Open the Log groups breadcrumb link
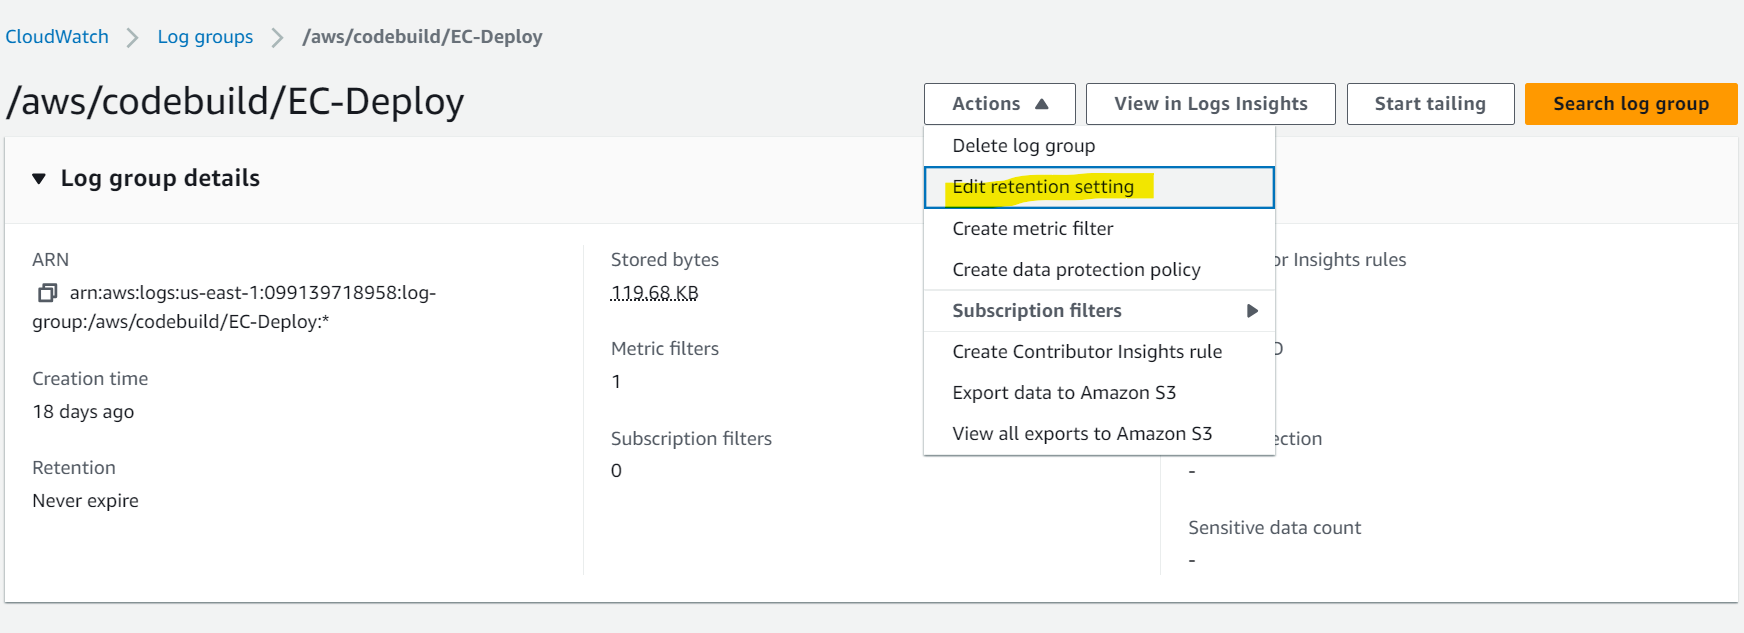Screen dimensions: 1744x633 [x=205, y=37]
